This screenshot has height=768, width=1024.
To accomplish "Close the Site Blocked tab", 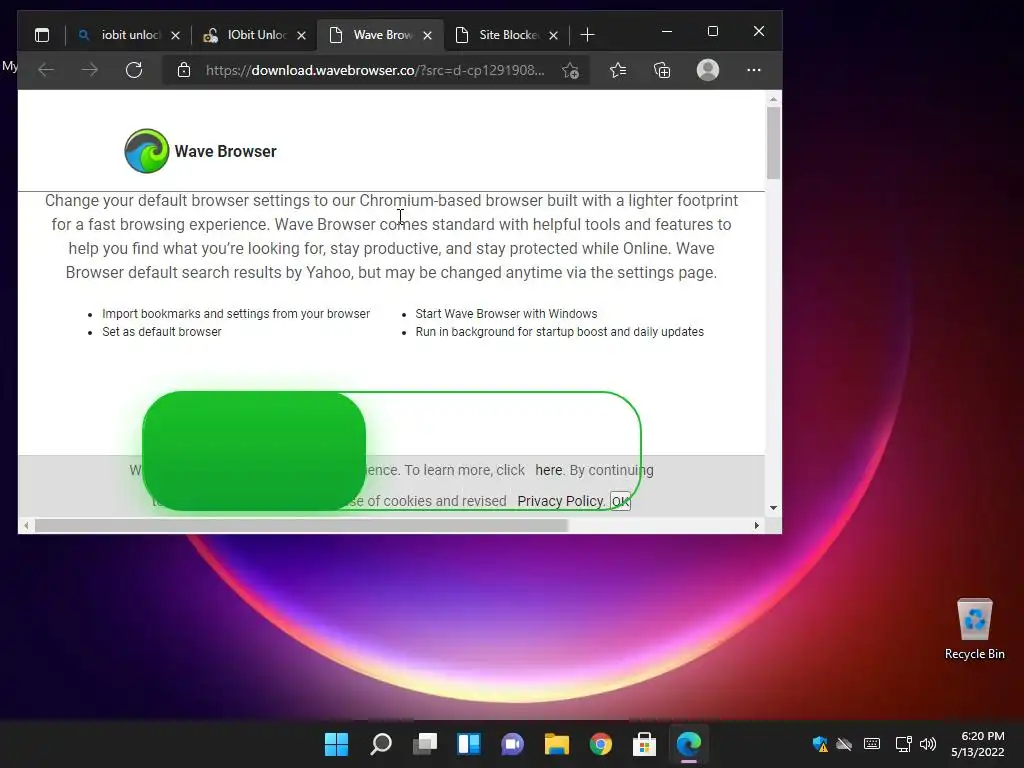I will (553, 35).
